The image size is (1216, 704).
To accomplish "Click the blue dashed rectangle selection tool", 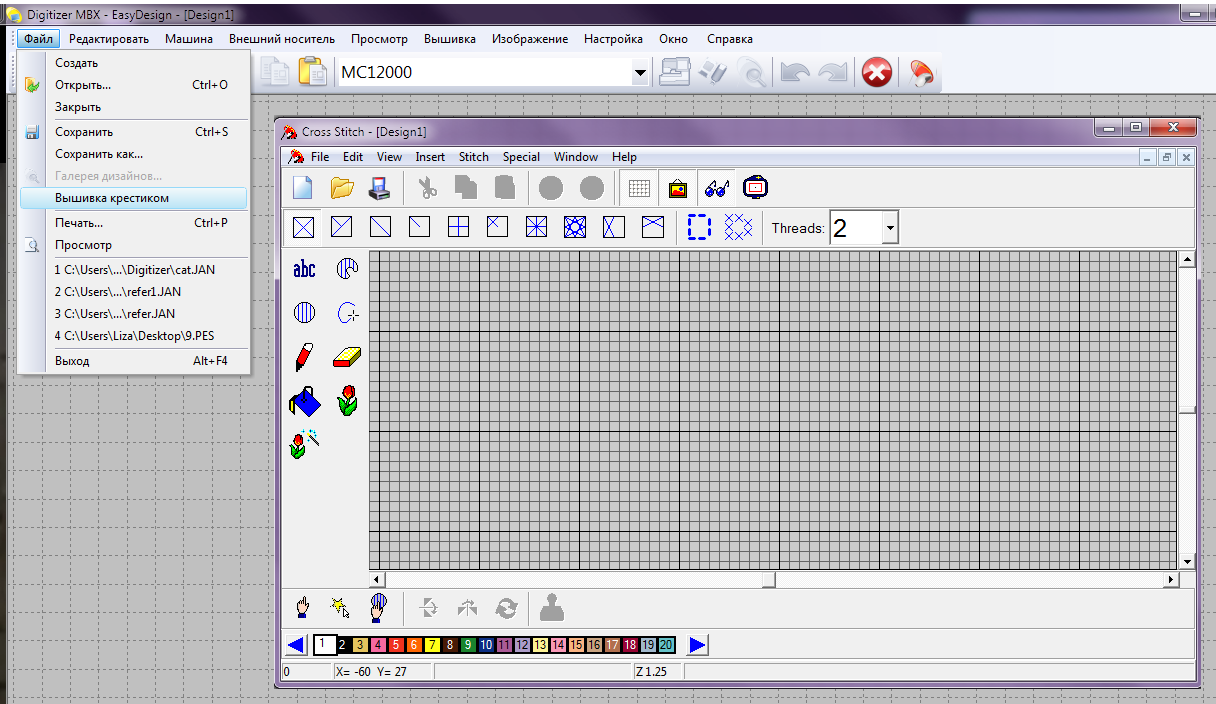I will pyautogui.click(x=699, y=227).
